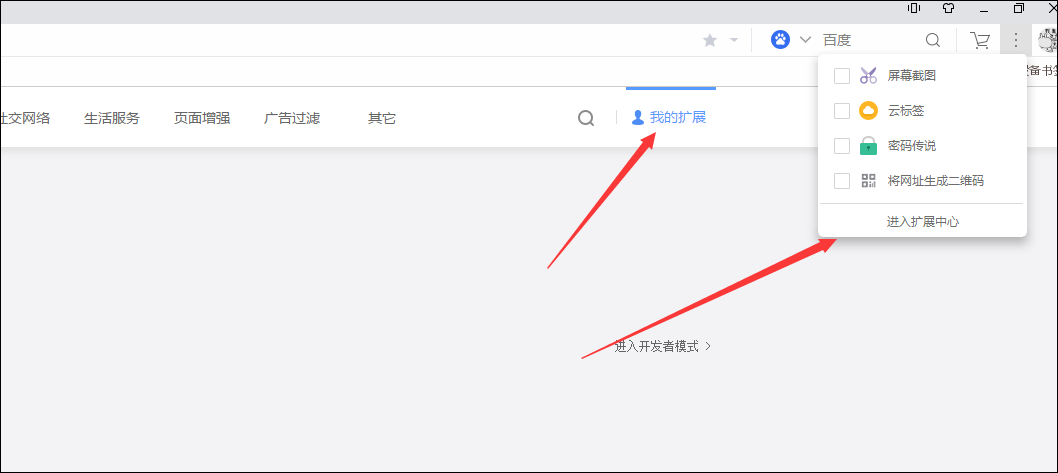The image size is (1058, 473).
Task: Click the skin shirt icon in title bar
Action: (949, 8)
